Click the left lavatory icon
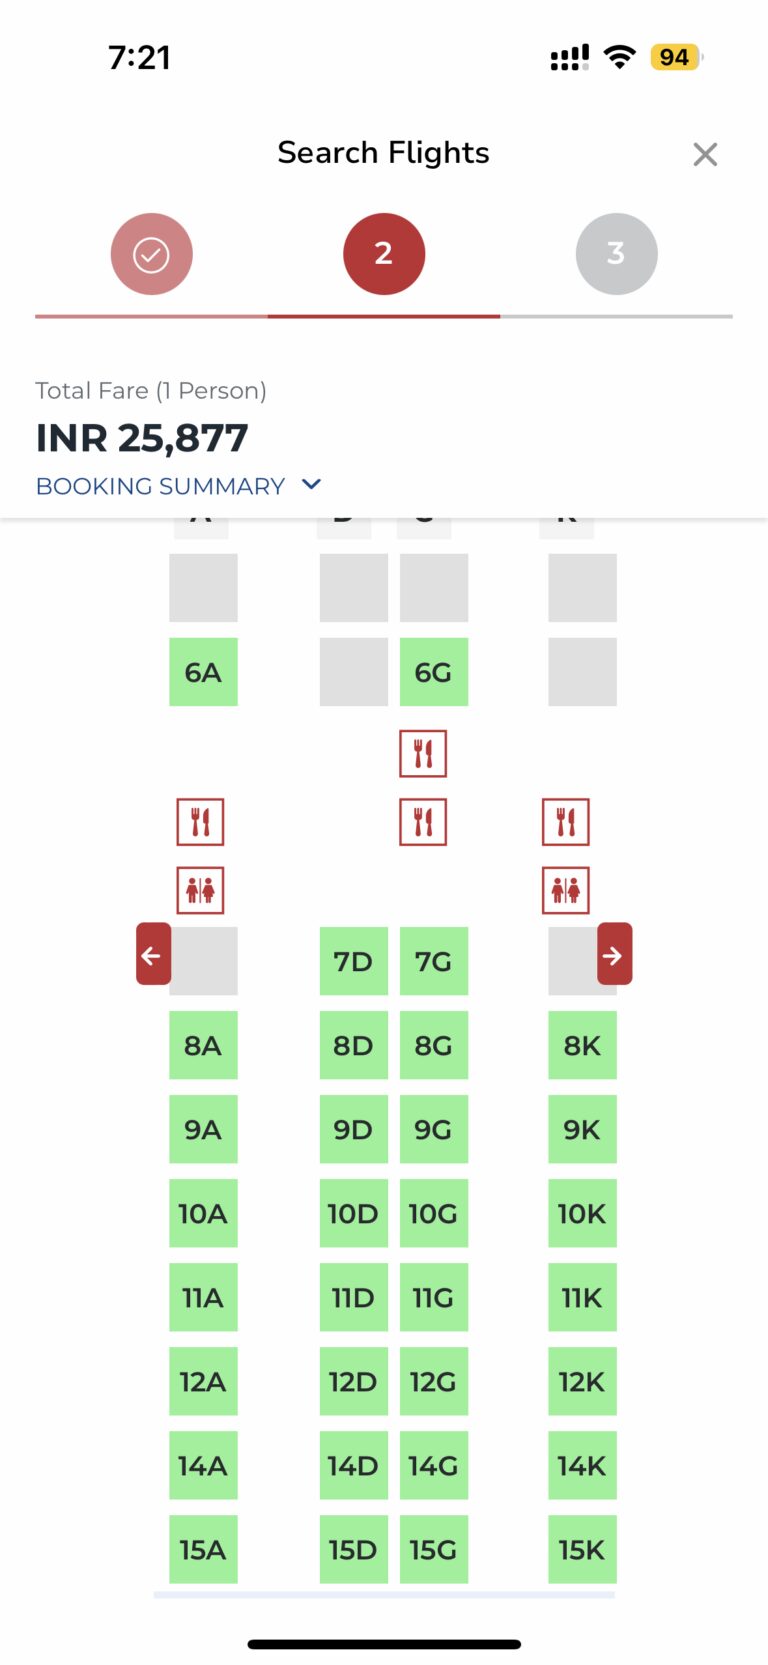The height and width of the screenshot is (1665, 768). coord(200,889)
